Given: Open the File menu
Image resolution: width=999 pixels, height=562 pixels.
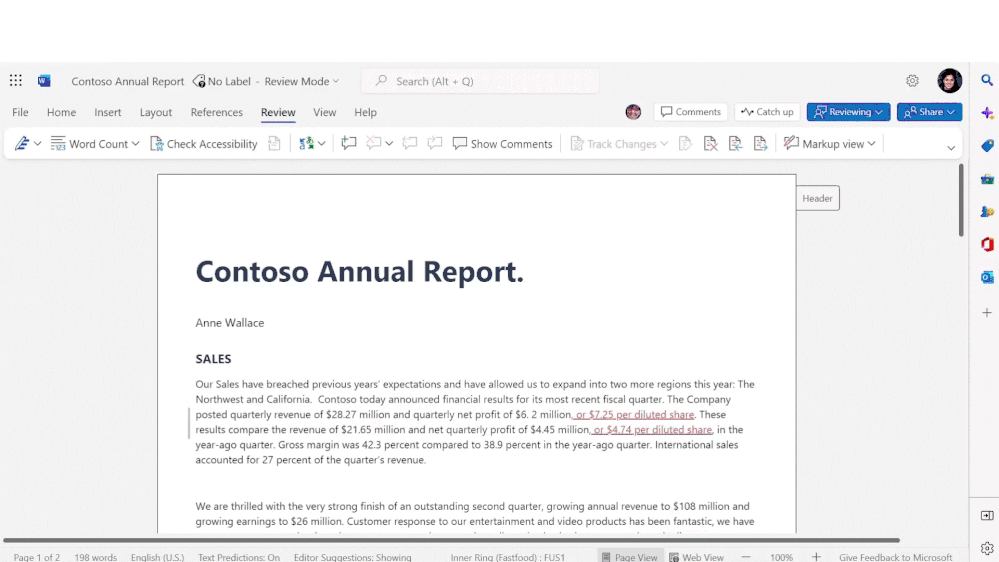Looking at the screenshot, I should [x=20, y=112].
